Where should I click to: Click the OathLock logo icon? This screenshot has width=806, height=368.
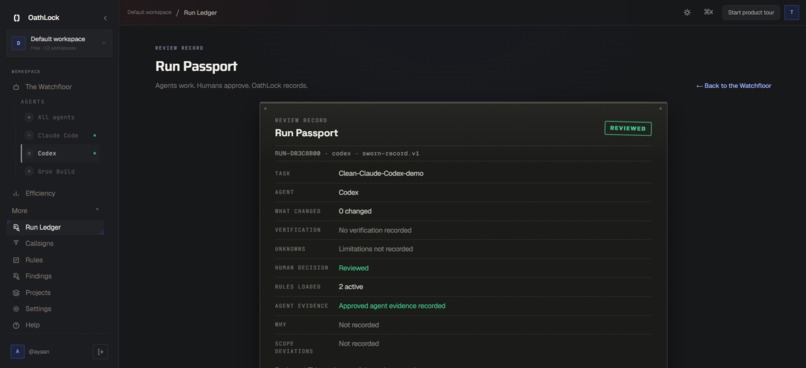click(16, 18)
